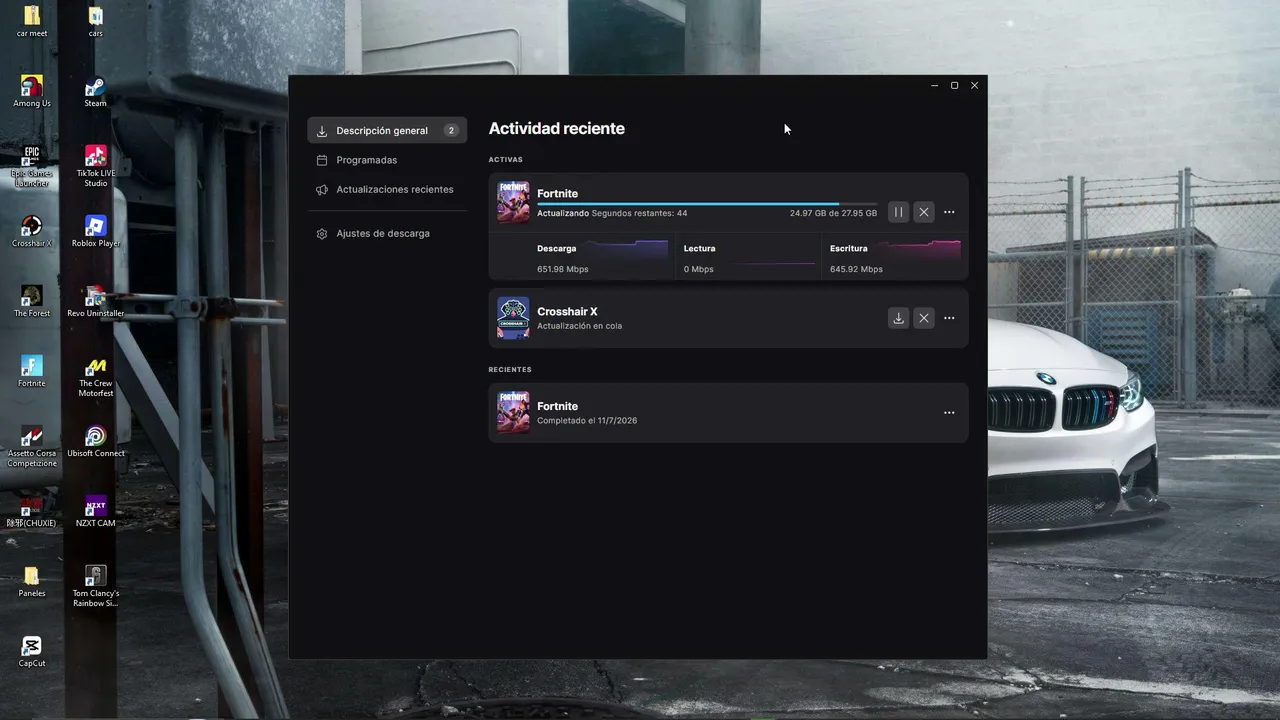Open more options for the updating Fortnite
1280x720 pixels.
[949, 212]
